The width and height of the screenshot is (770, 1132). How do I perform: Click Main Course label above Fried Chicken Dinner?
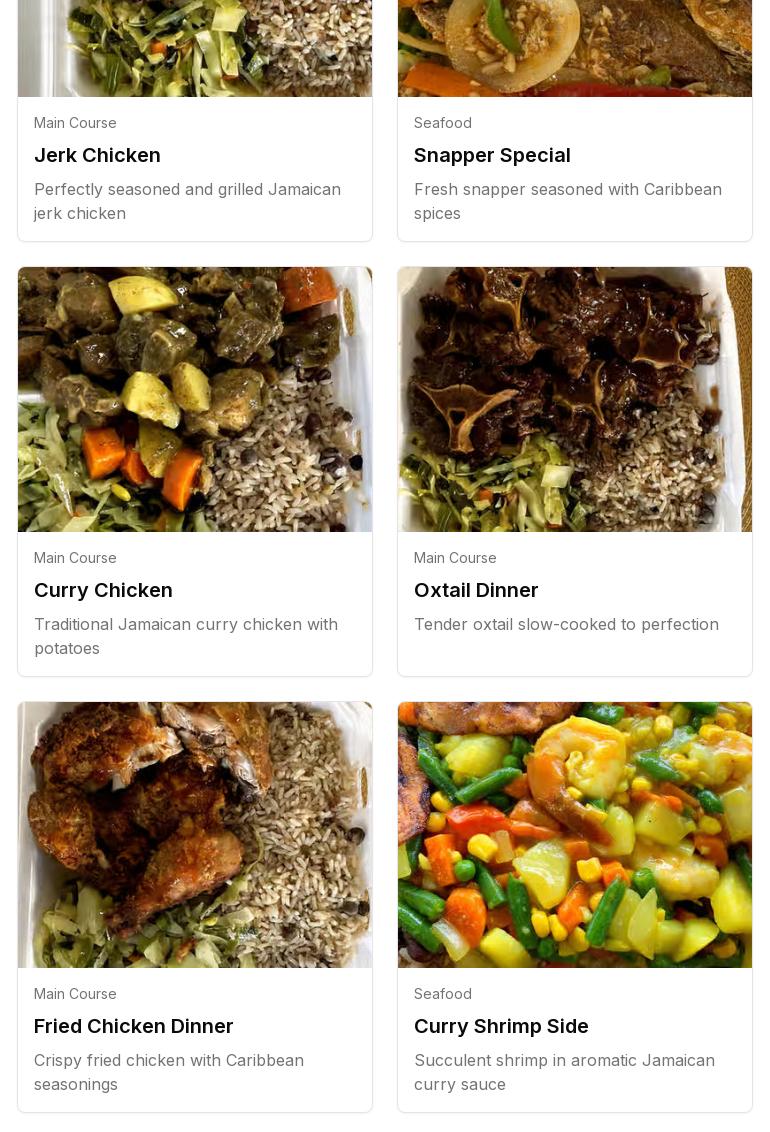[75, 993]
